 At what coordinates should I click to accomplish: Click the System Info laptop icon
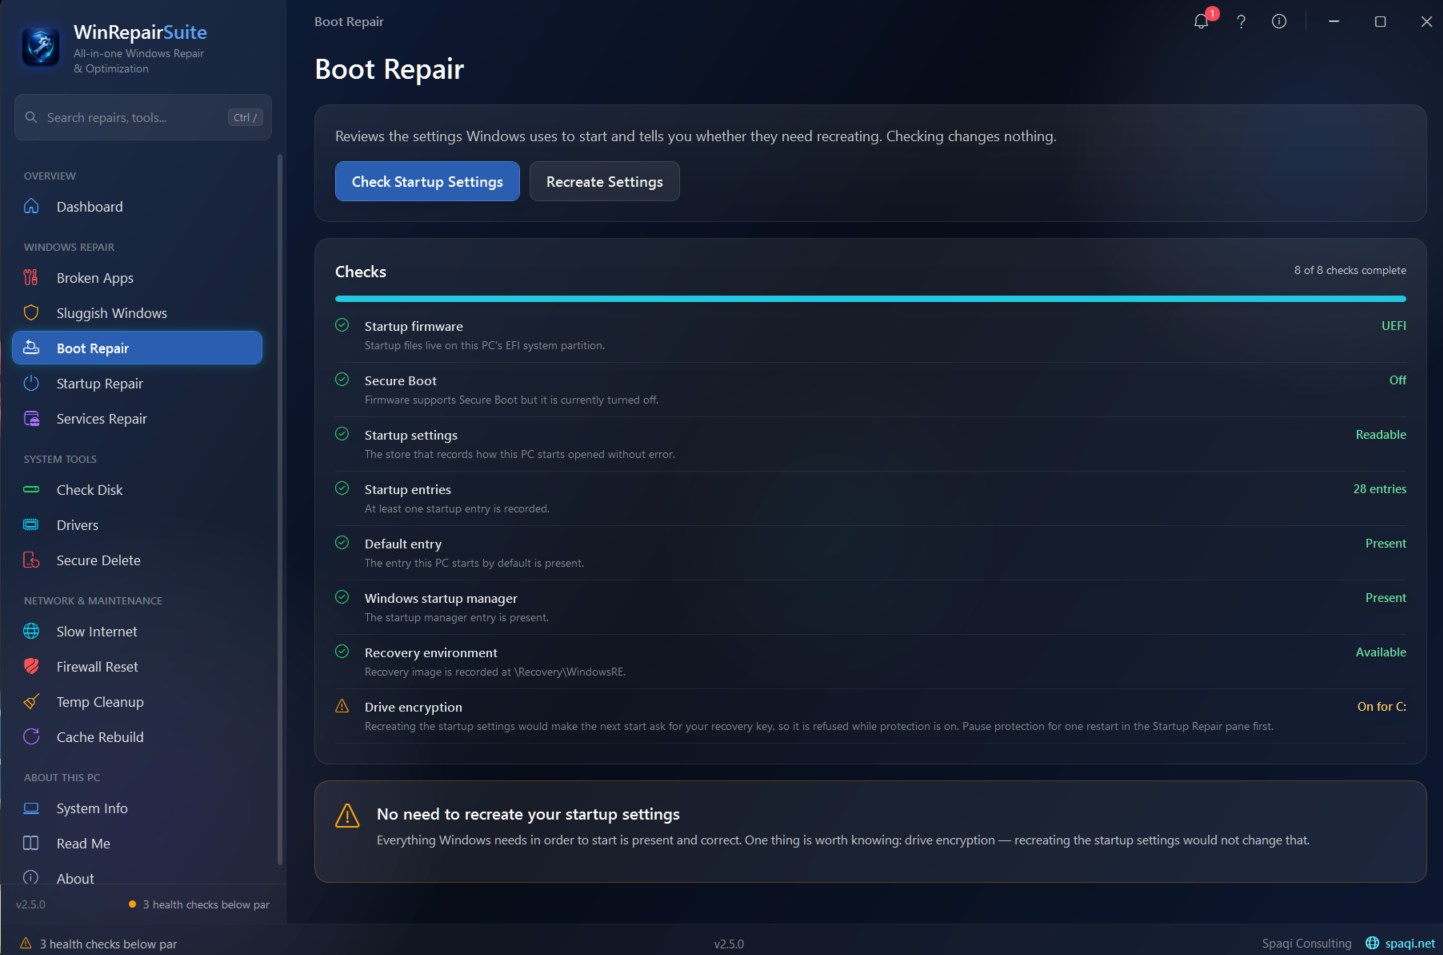click(x=31, y=808)
